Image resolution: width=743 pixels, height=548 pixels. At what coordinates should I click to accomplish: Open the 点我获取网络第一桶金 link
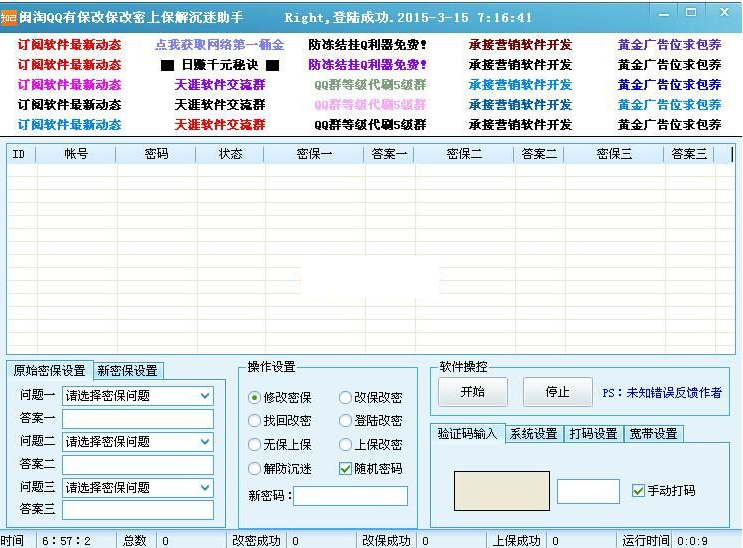219,45
